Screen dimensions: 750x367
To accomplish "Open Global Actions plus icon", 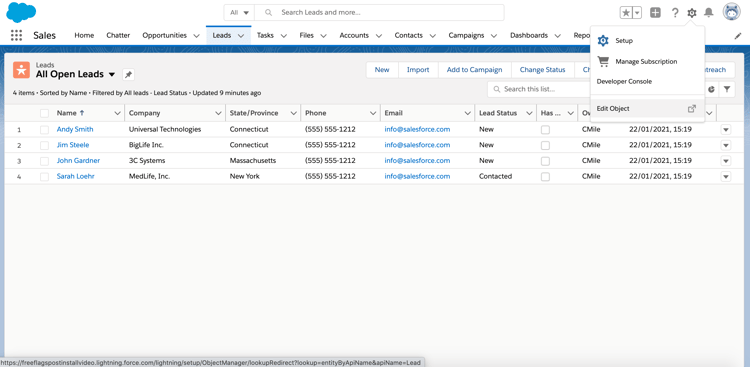I will coord(655,13).
